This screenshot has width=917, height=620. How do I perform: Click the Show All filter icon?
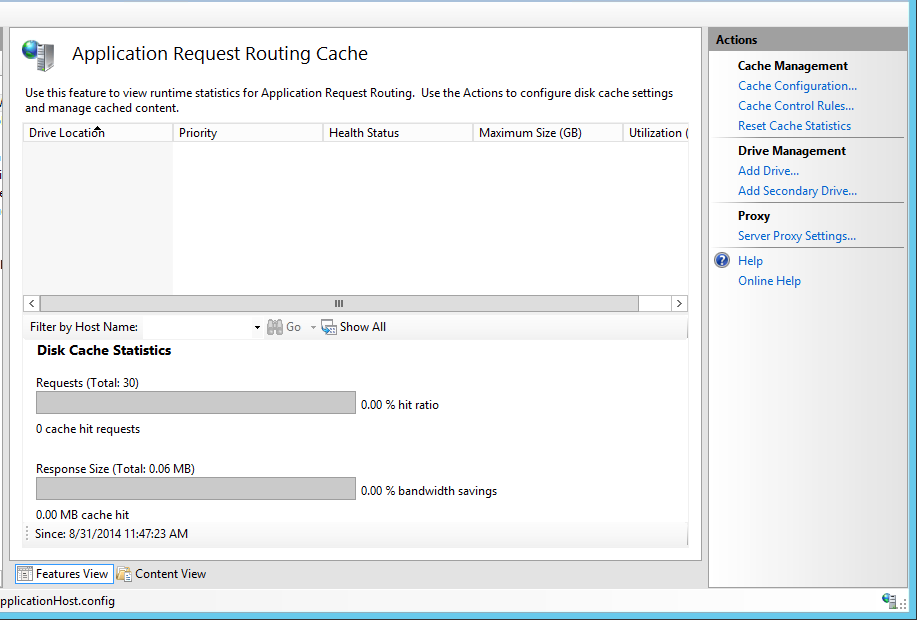pyautogui.click(x=329, y=327)
